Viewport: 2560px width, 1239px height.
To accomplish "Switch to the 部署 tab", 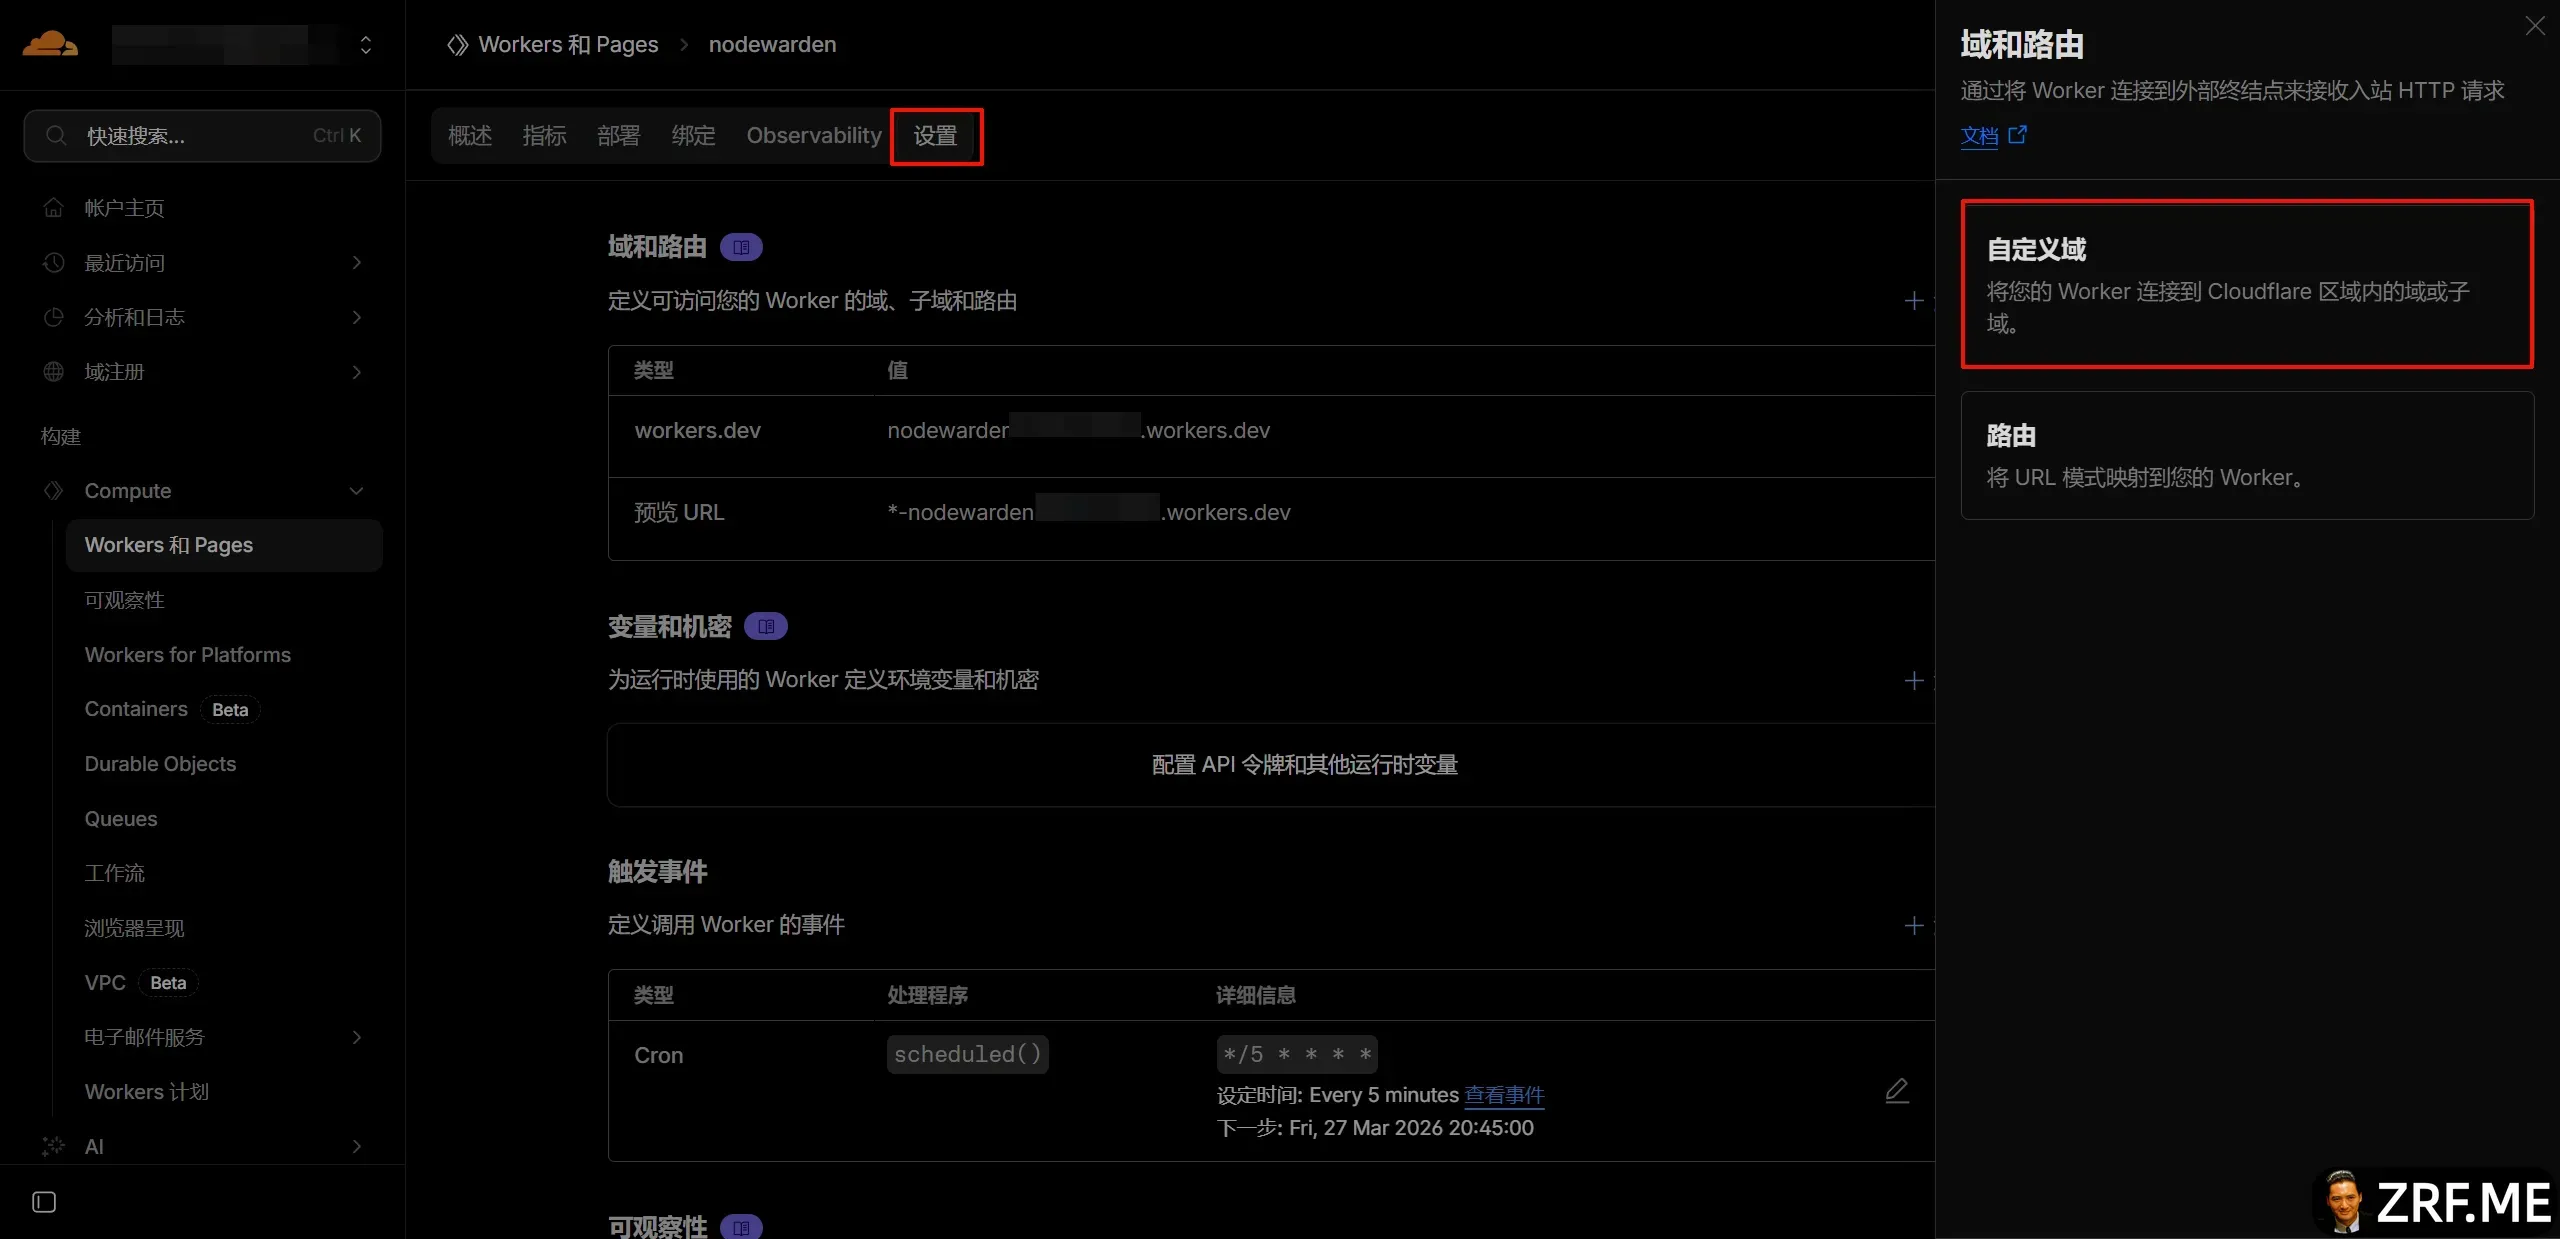I will [619, 136].
